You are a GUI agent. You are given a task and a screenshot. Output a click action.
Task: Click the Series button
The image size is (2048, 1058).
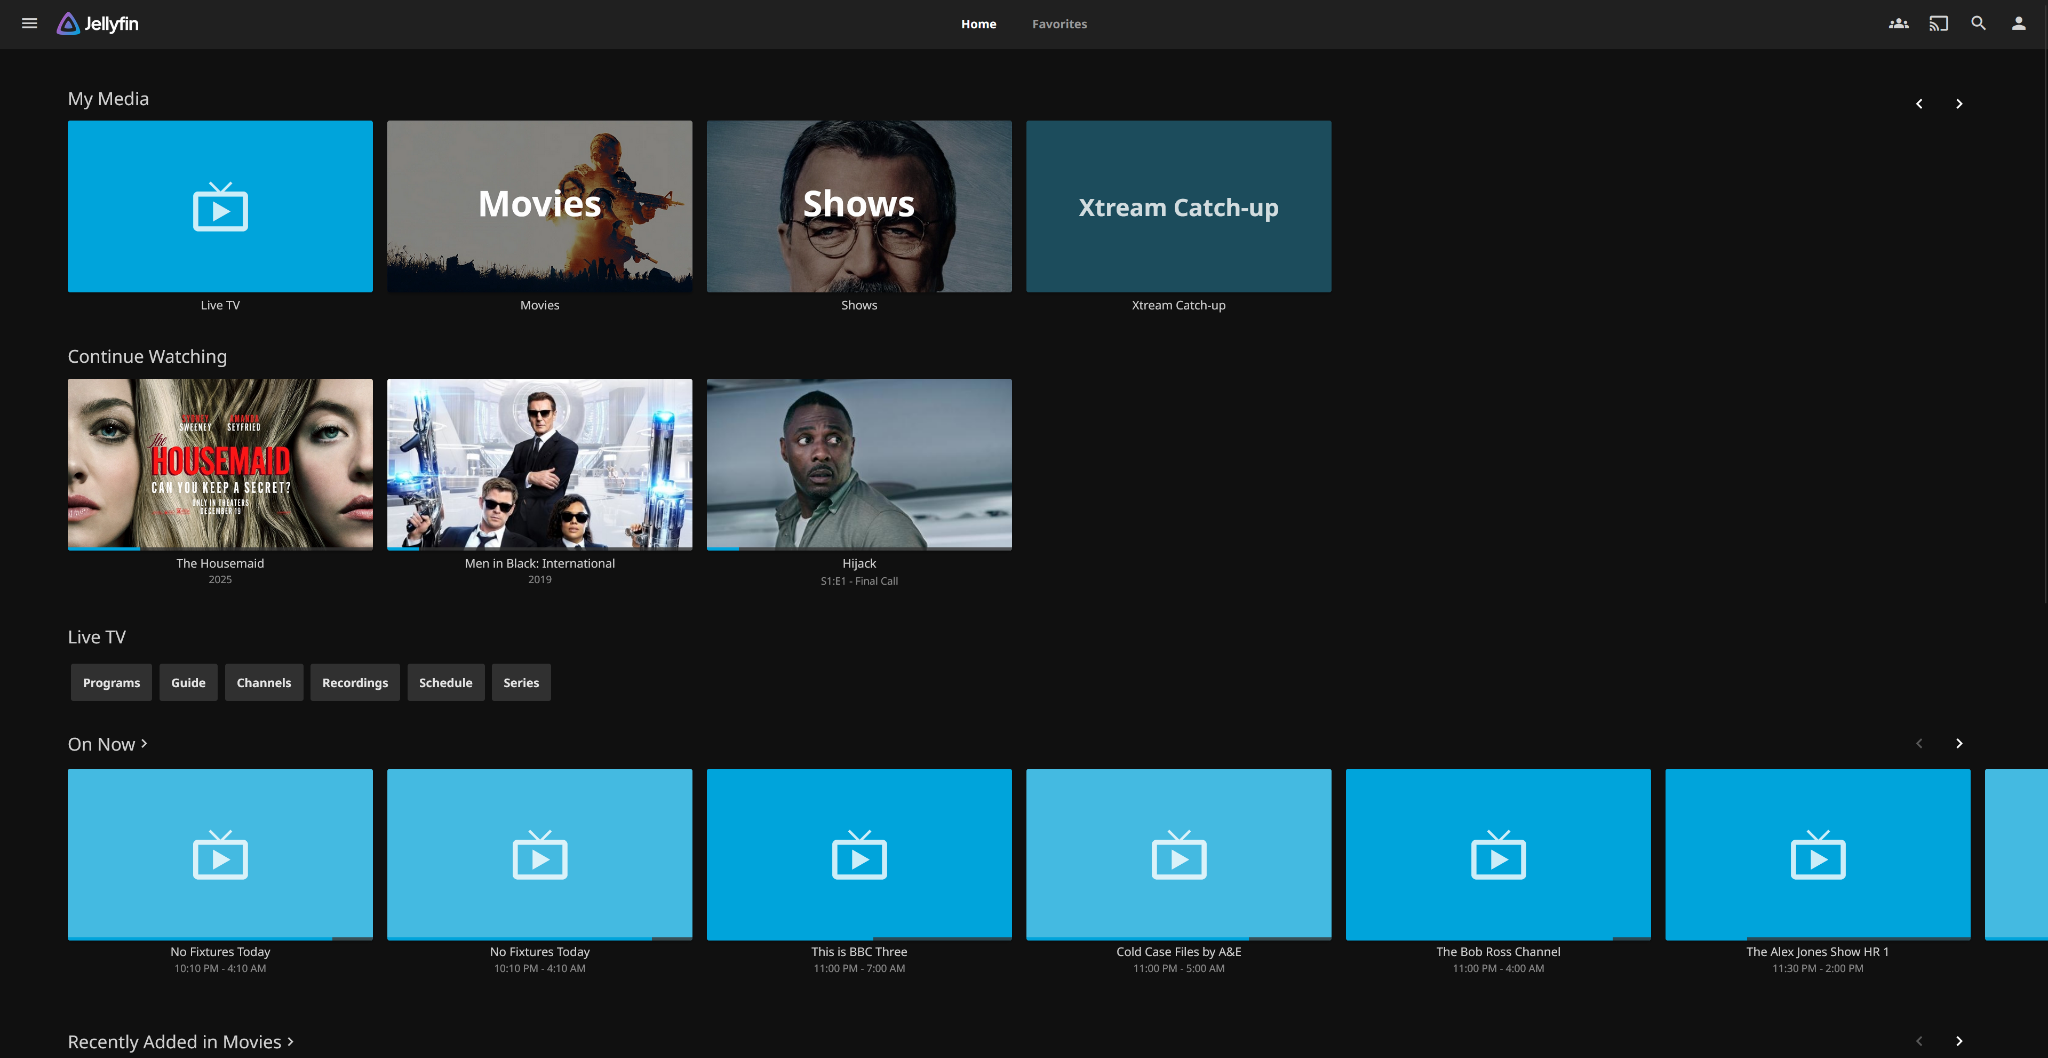pos(521,682)
